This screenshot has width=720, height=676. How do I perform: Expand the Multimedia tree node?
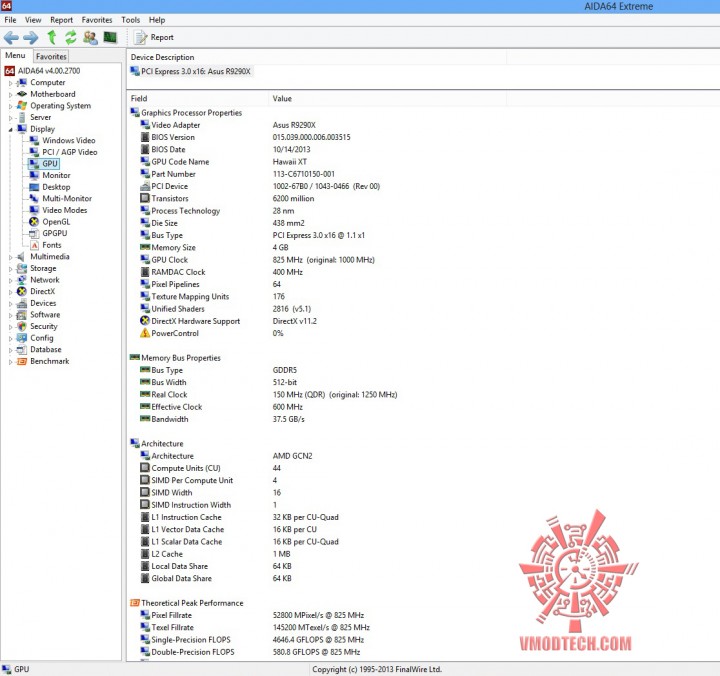(10, 257)
